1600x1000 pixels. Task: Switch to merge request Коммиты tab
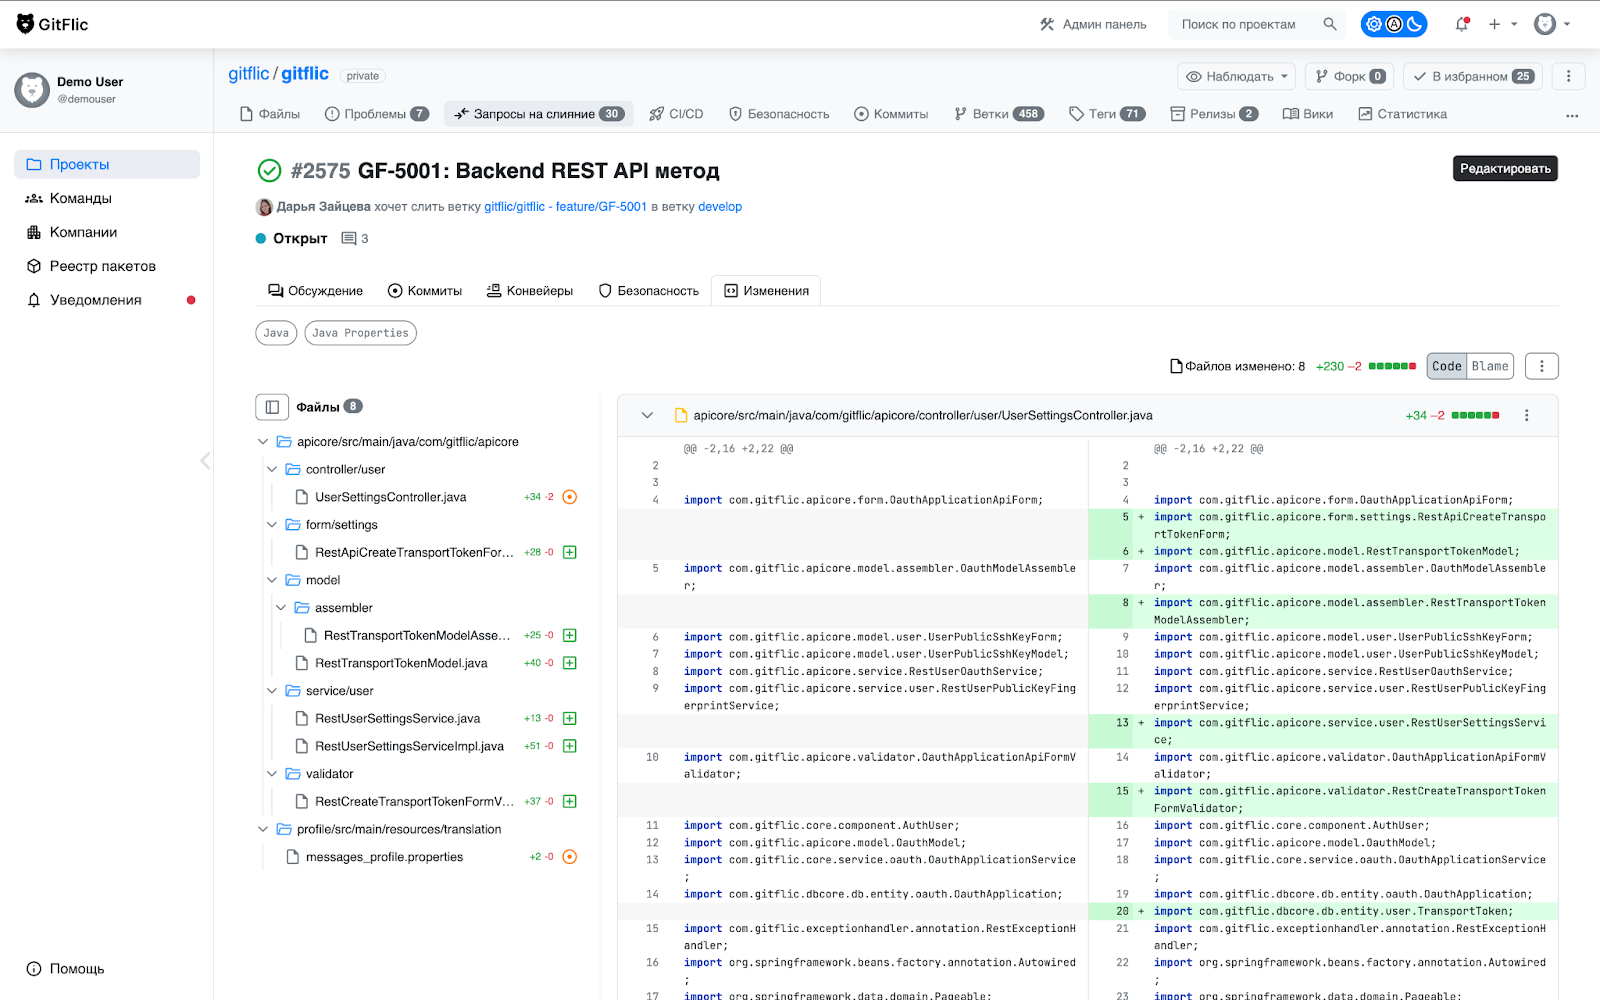(425, 291)
